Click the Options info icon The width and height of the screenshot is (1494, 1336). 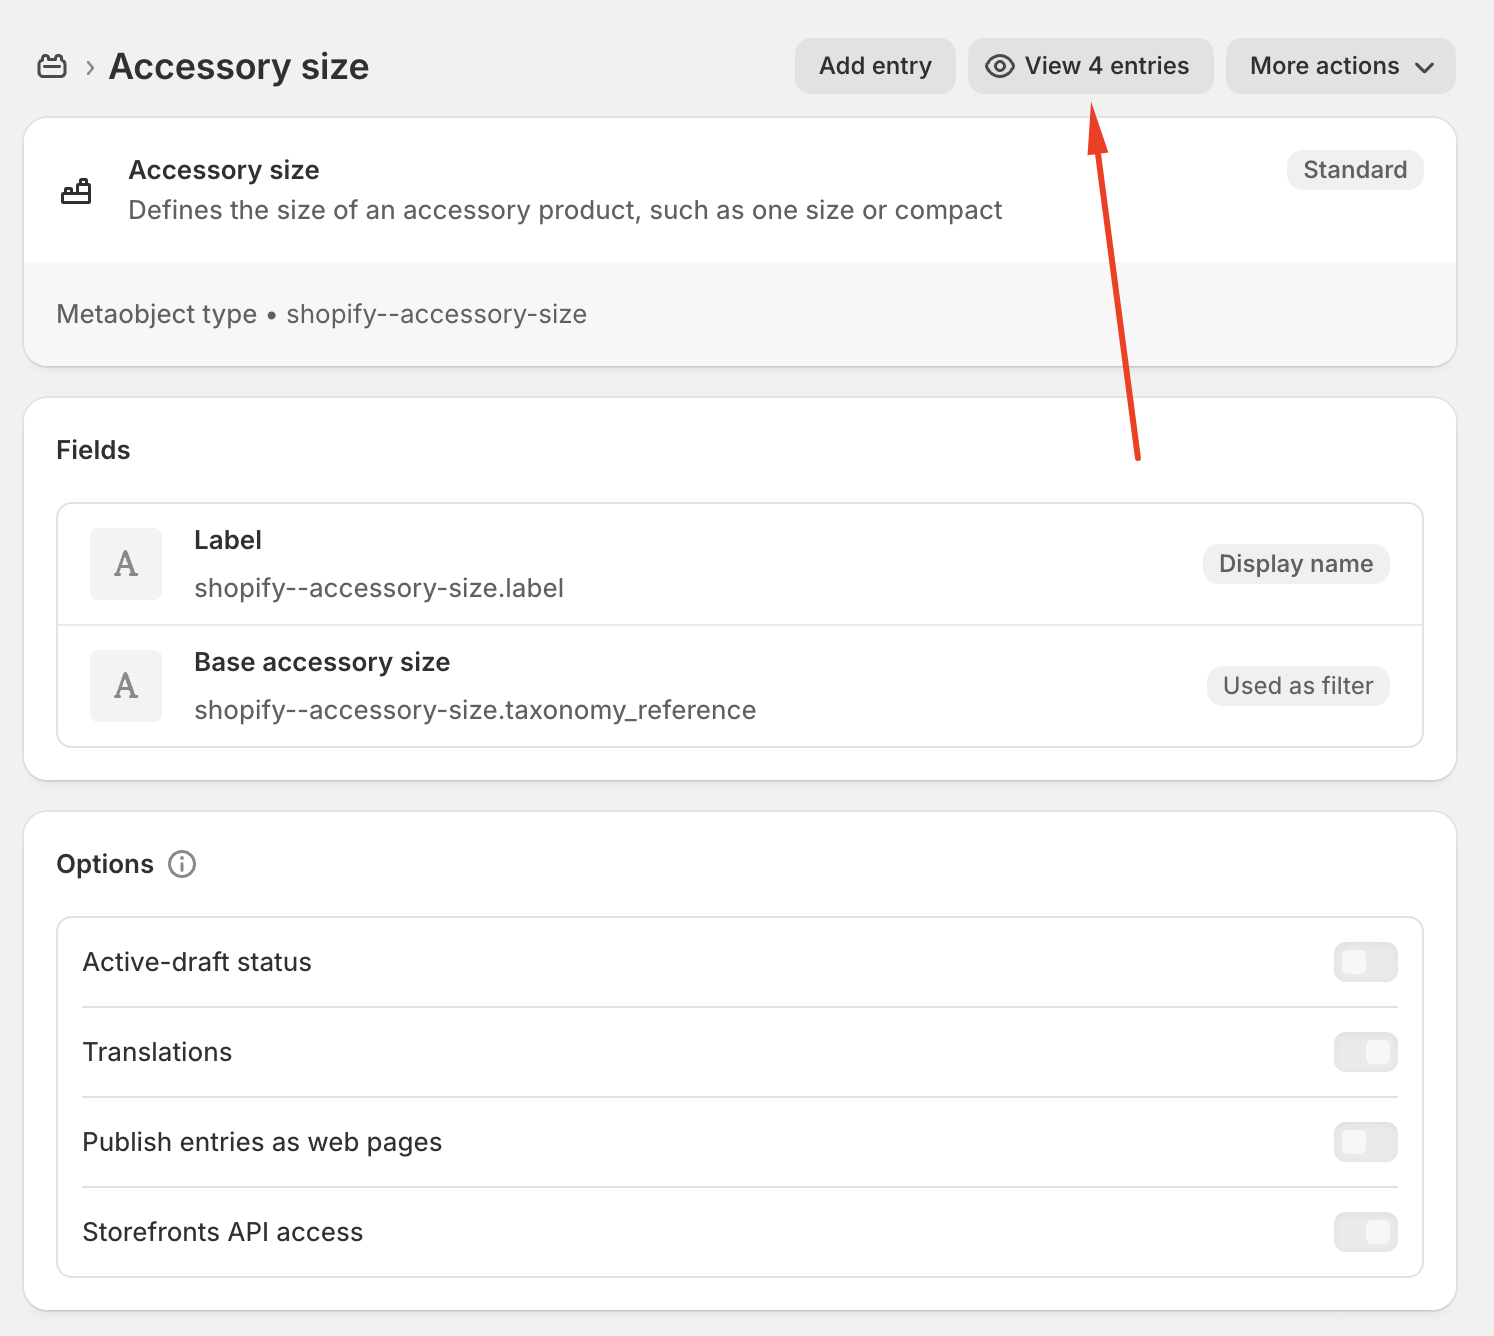tap(182, 864)
